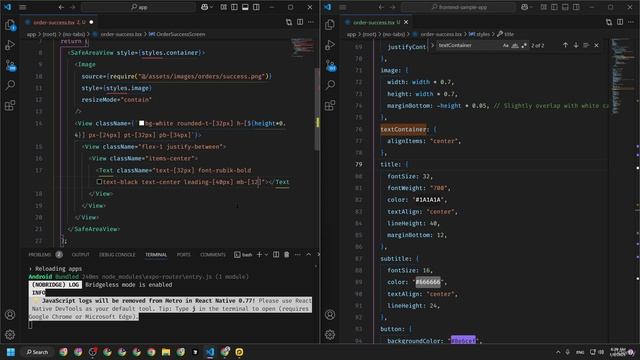640x360 pixels.
Task: Go to previous find match
Action: pyautogui.click(x=565, y=45)
